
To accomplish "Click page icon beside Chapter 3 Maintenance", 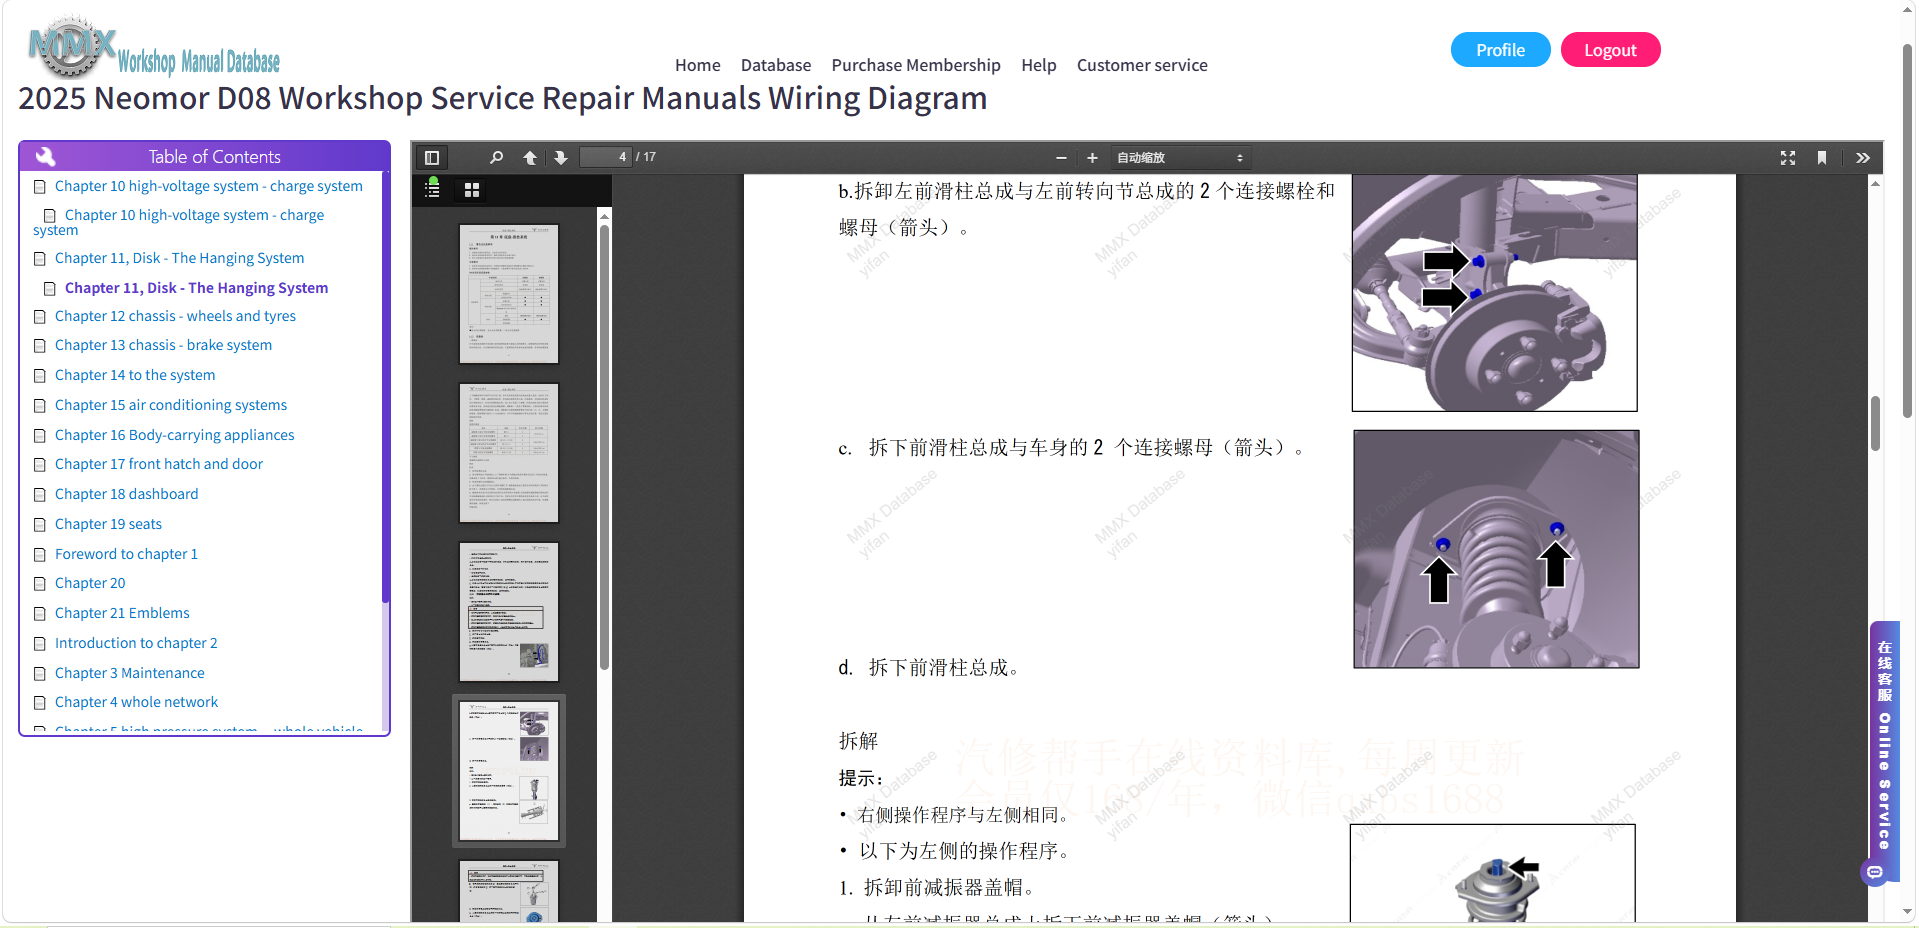I will [40, 674].
